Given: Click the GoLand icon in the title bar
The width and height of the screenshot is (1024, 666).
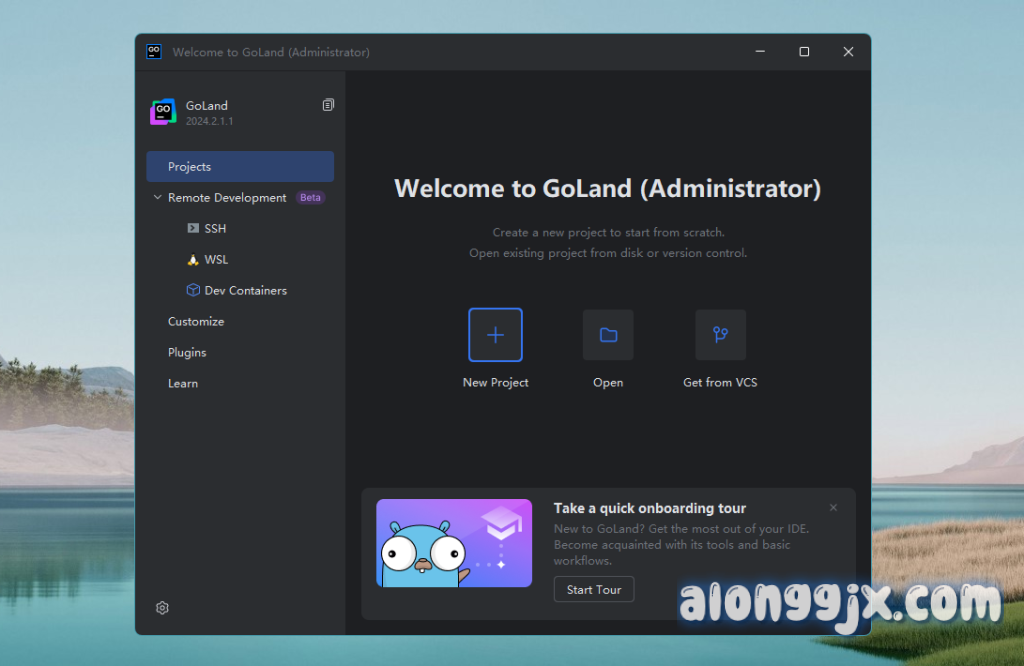Looking at the screenshot, I should (x=154, y=52).
